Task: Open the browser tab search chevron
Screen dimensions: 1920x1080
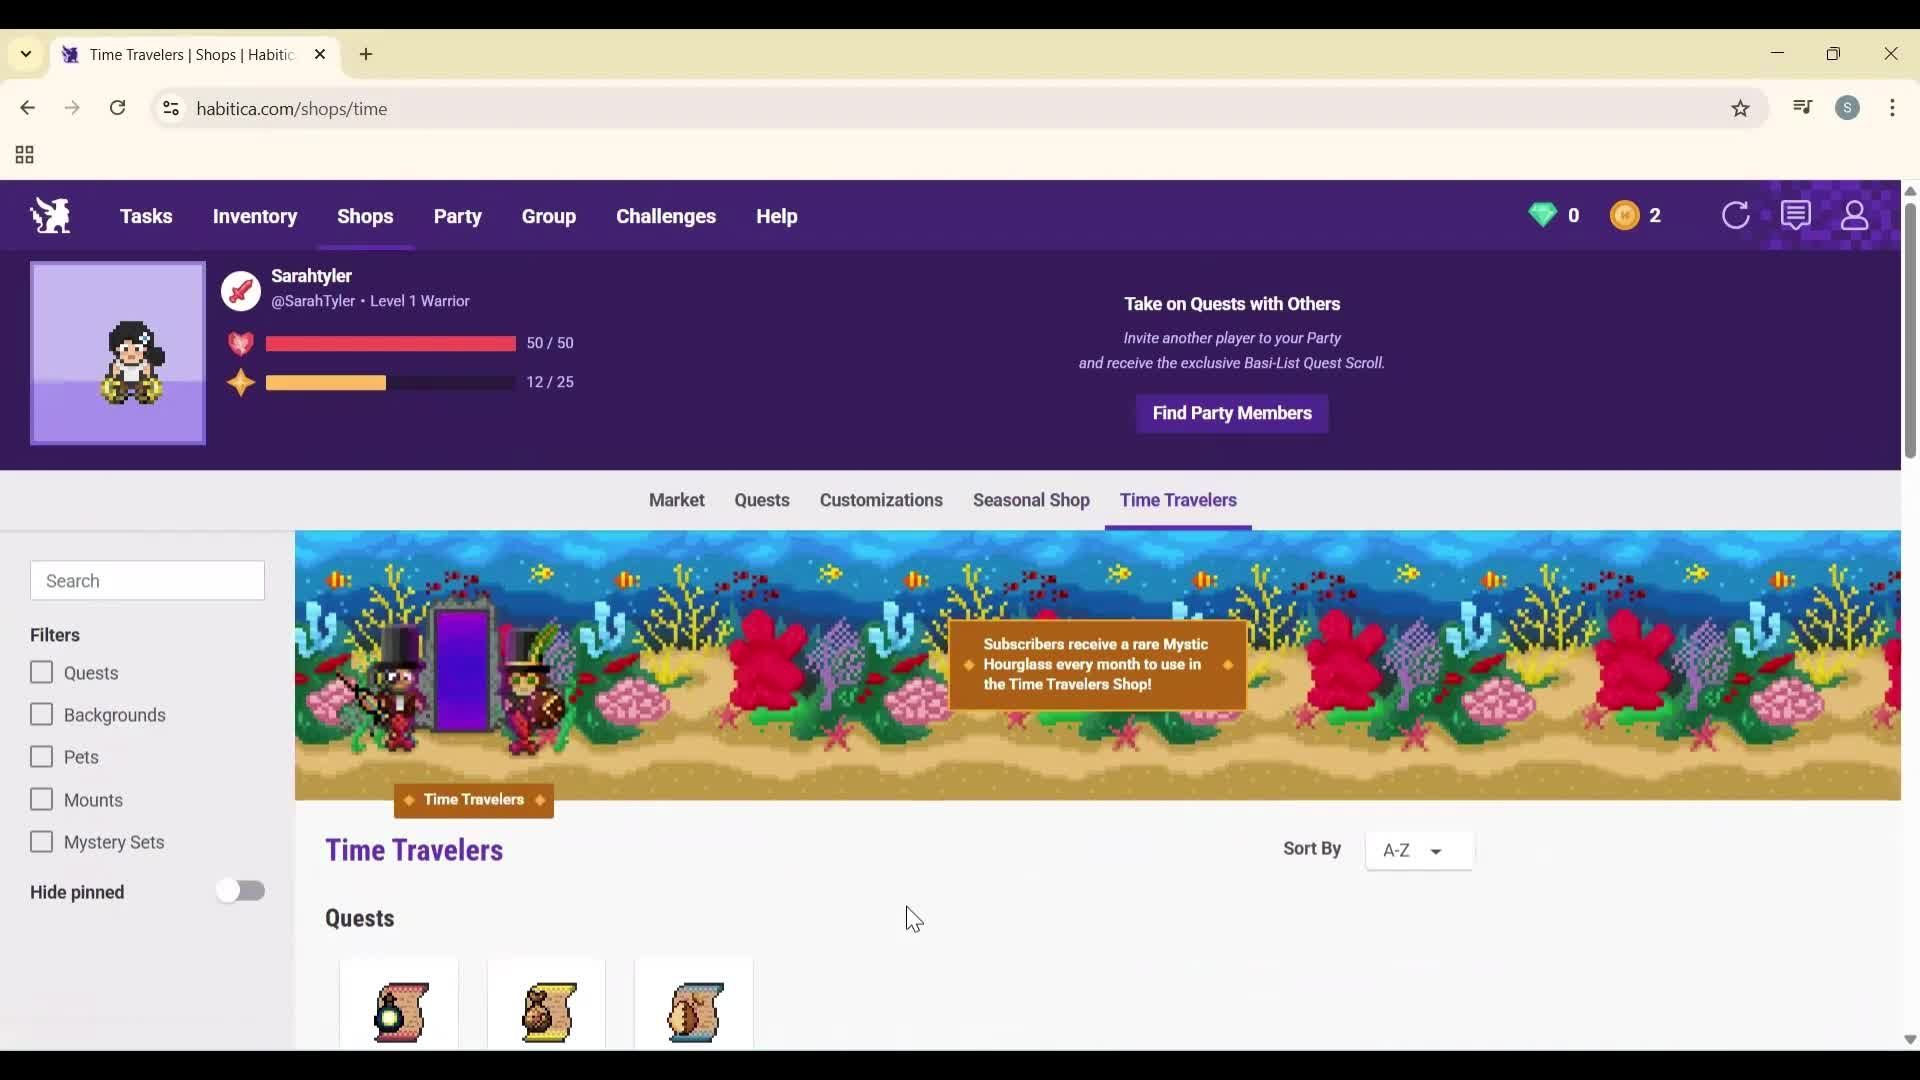Action: [x=26, y=54]
